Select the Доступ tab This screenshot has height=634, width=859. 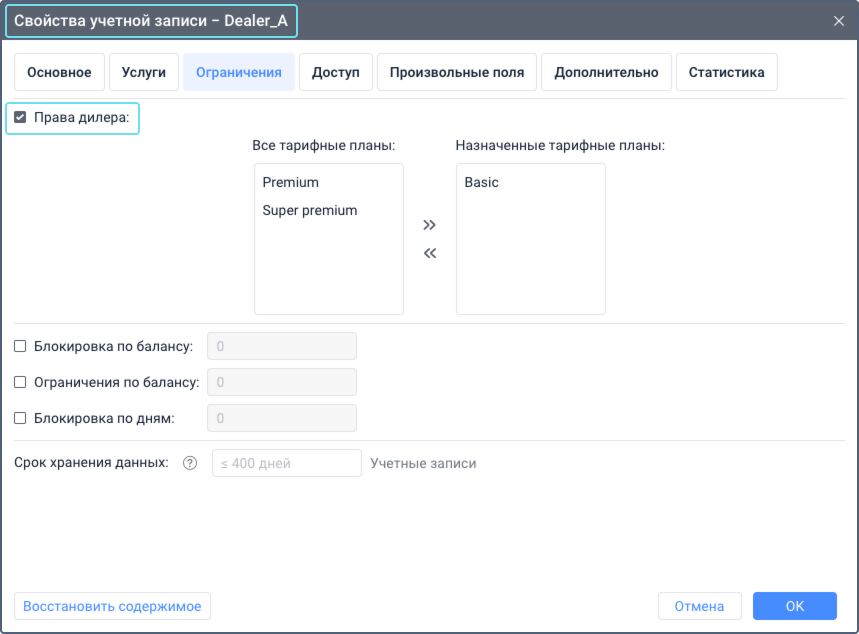pyautogui.click(x=335, y=71)
